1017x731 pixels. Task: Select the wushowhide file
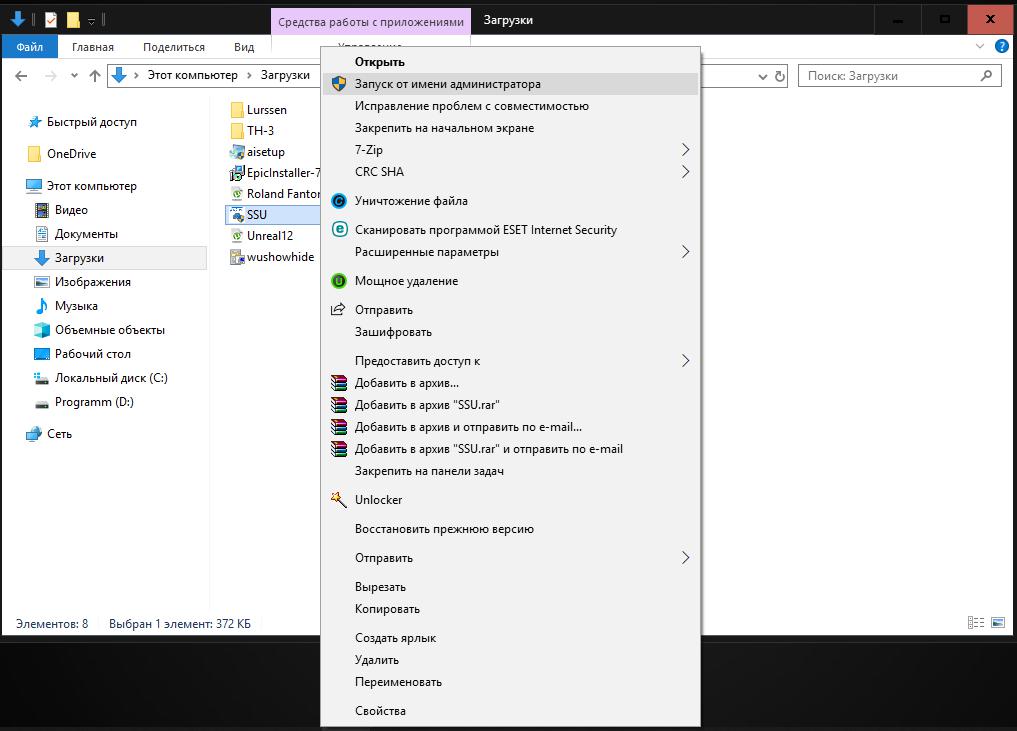(280, 257)
